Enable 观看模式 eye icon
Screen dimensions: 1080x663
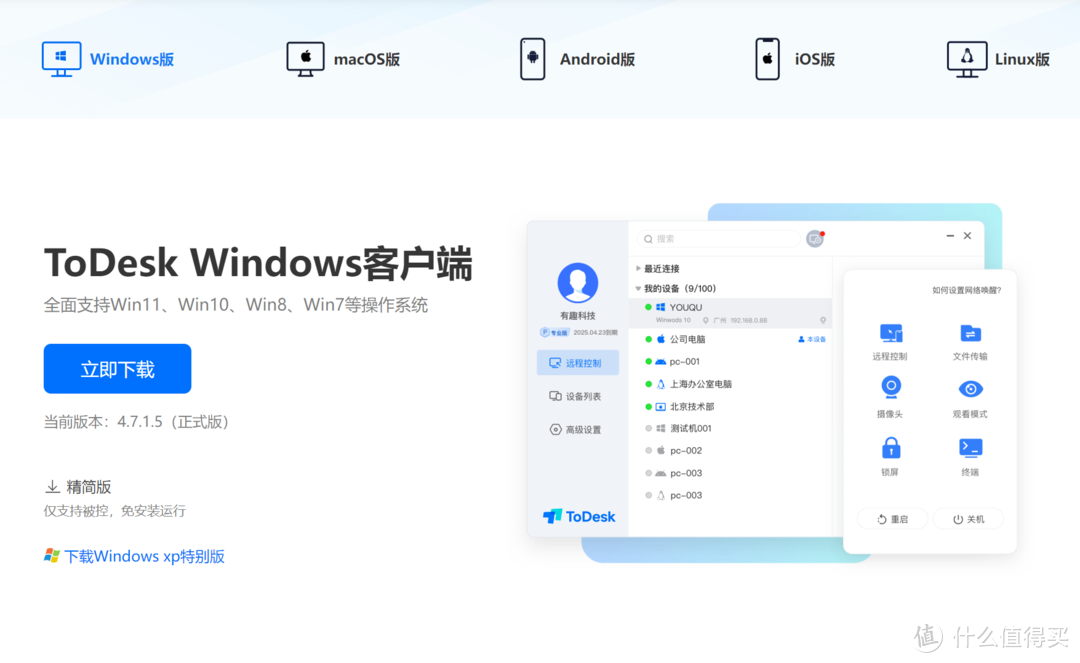pos(970,390)
